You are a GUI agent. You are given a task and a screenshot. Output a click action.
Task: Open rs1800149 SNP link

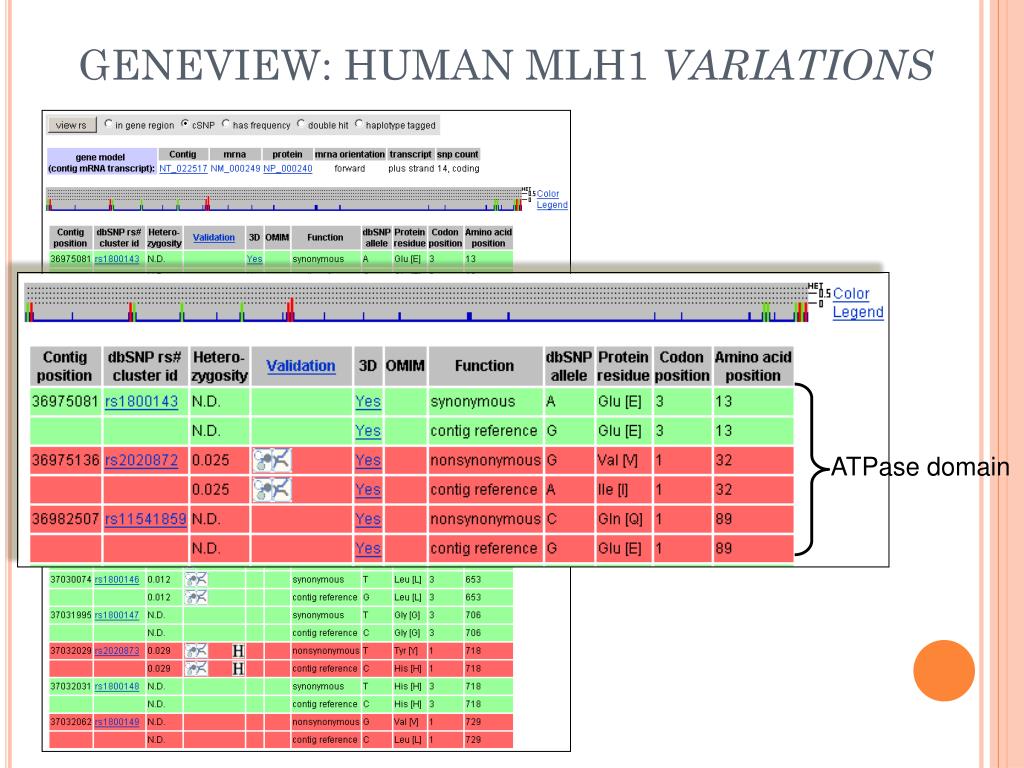(117, 722)
